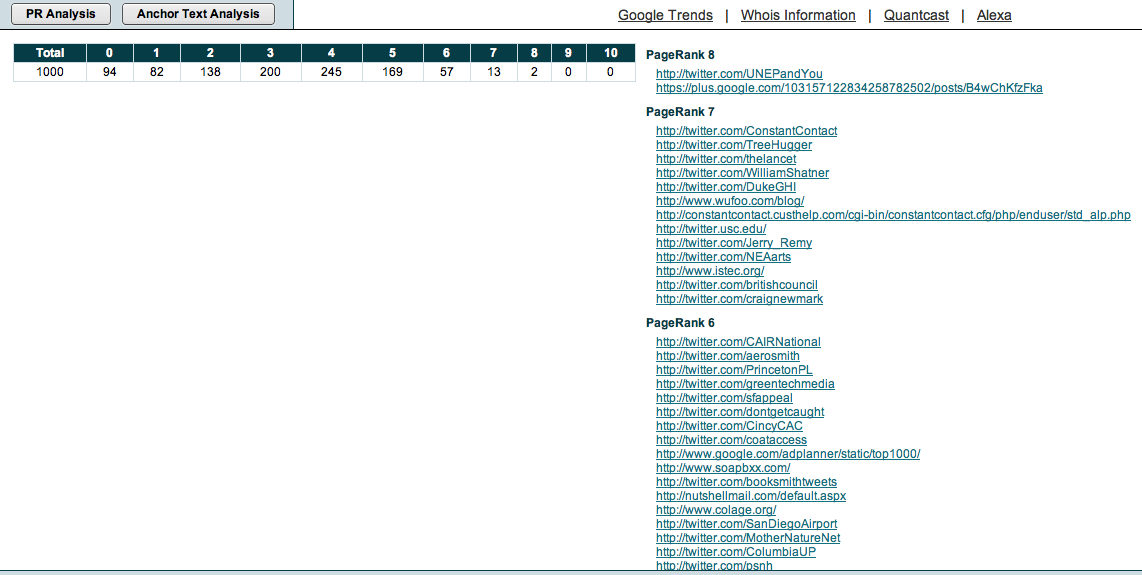This screenshot has height=575, width=1142.
Task: Visit the google.com adplanner top1000 link
Action: tap(787, 454)
